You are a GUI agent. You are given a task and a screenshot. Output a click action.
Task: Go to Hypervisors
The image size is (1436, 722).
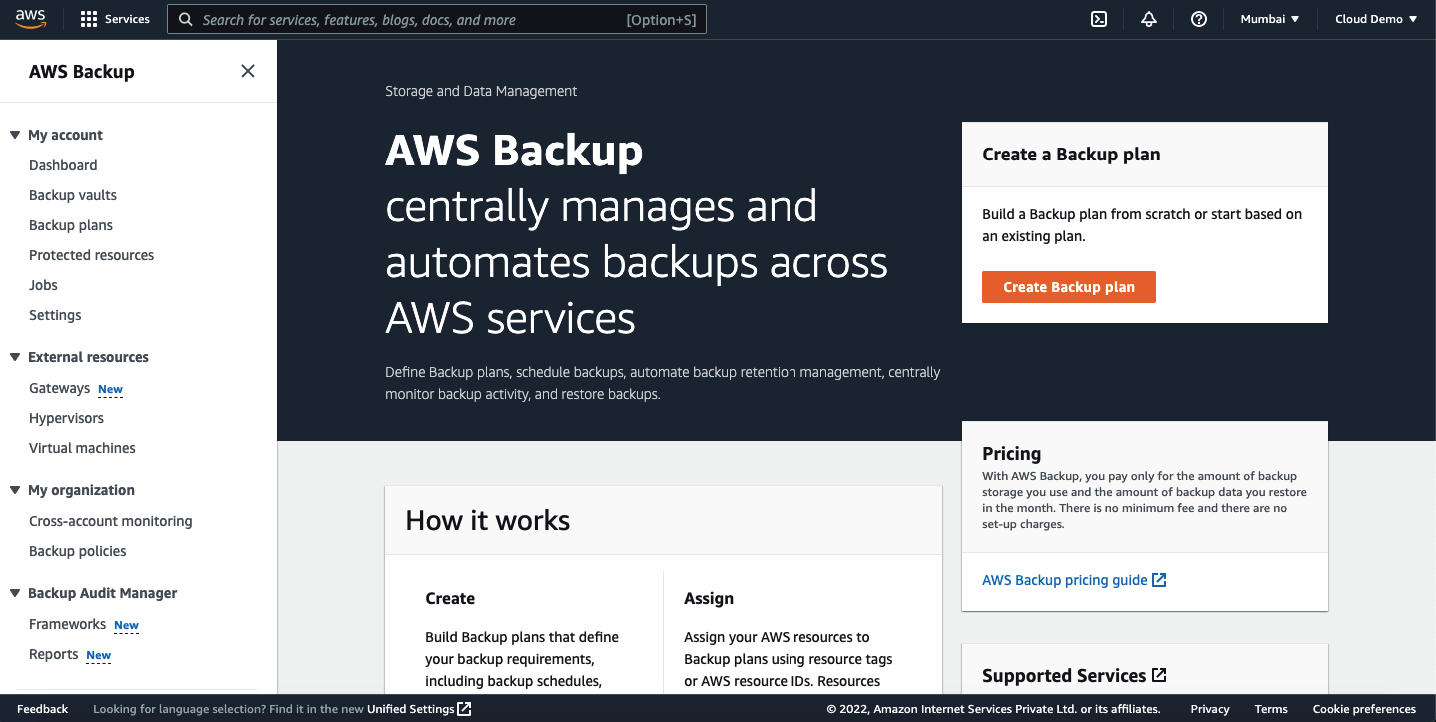click(66, 418)
